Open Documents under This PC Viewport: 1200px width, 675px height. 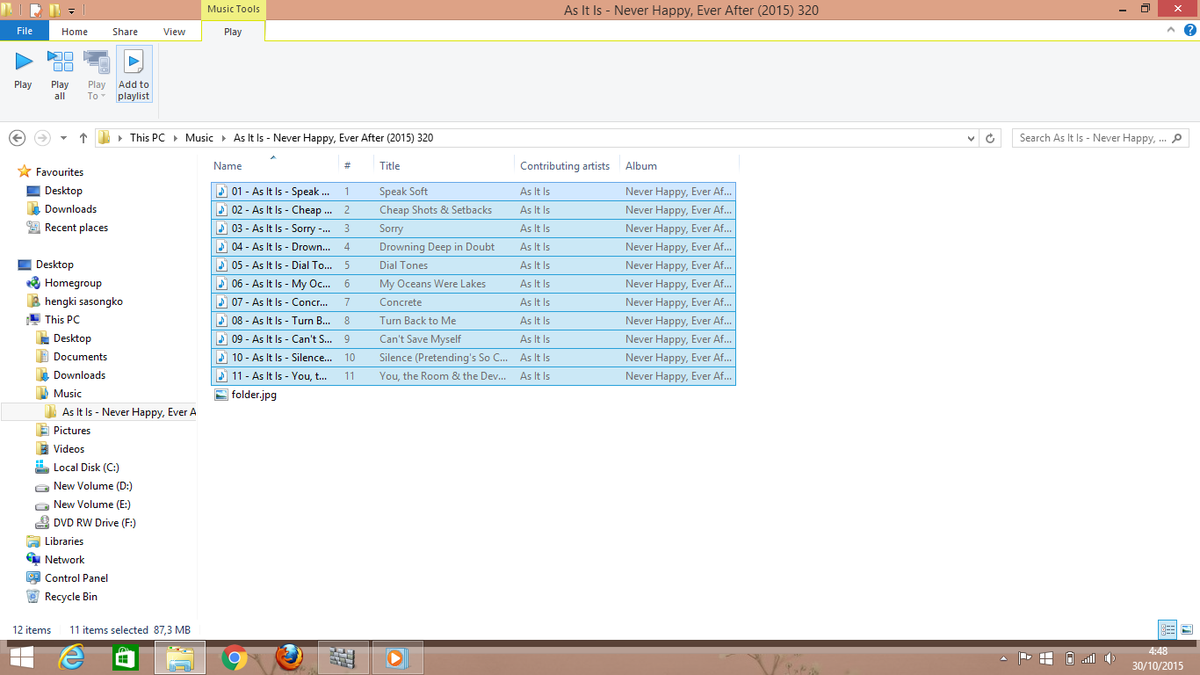coord(80,357)
